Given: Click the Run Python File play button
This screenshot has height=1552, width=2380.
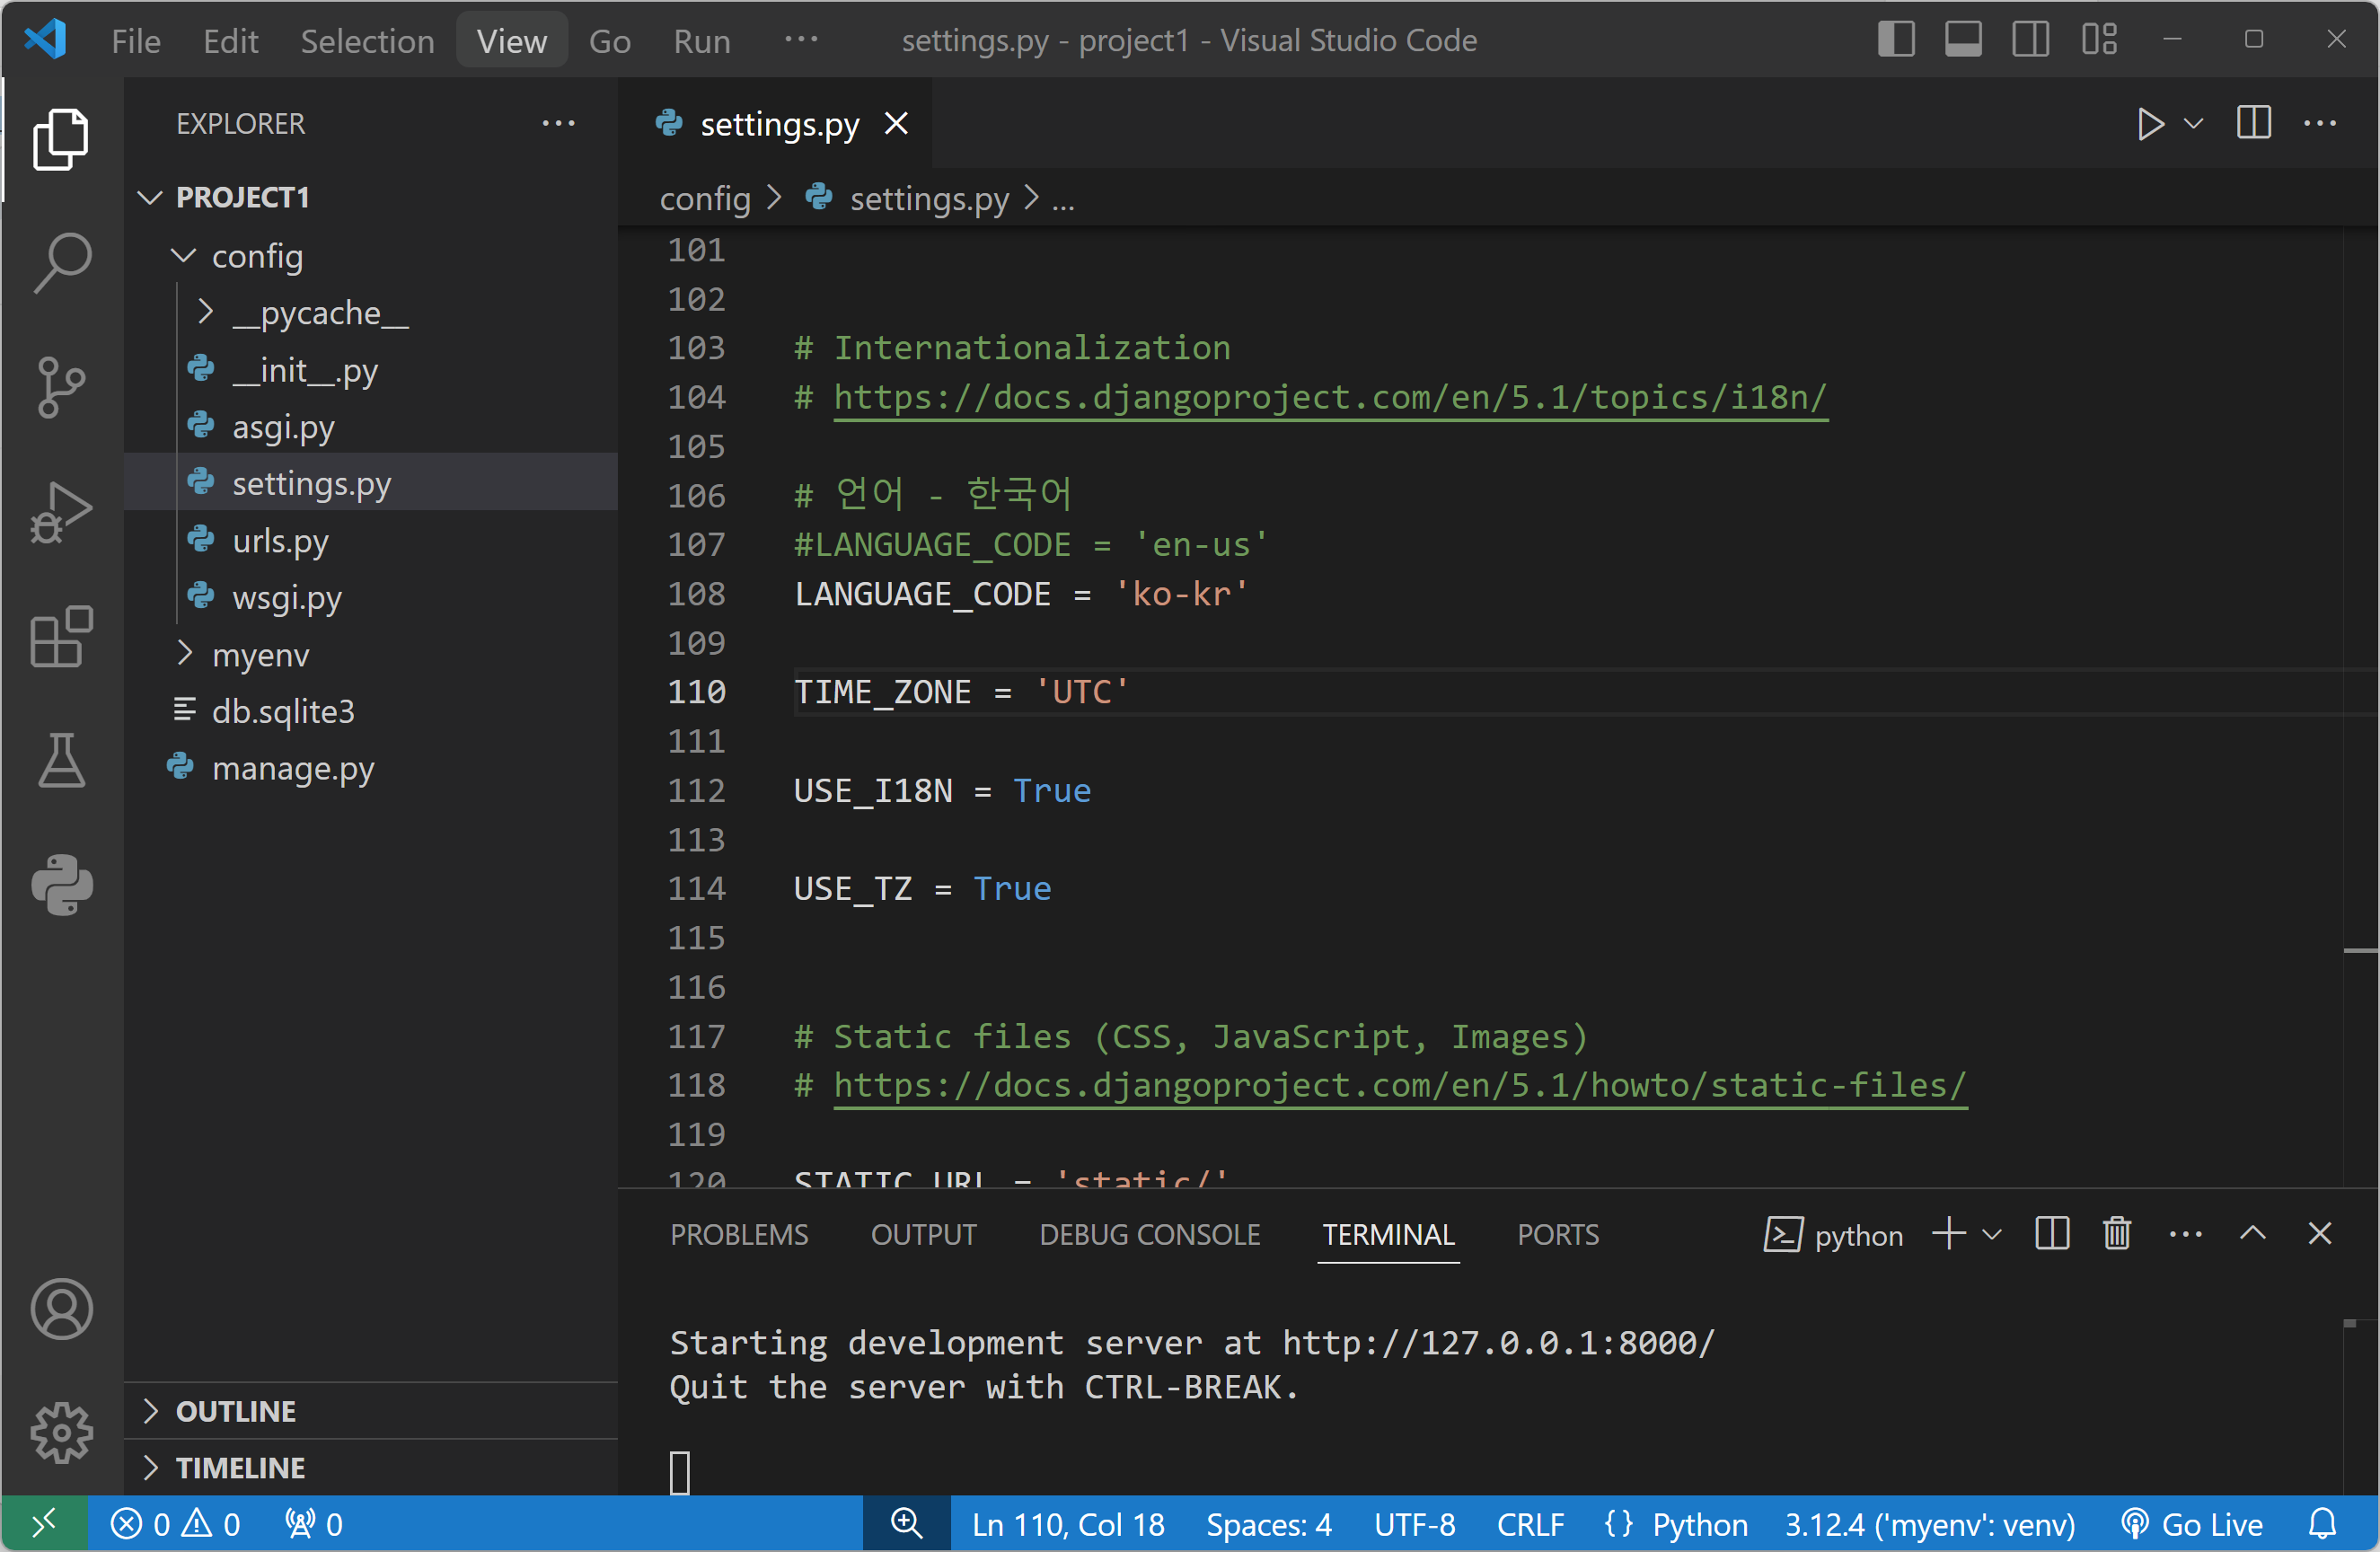Looking at the screenshot, I should click(x=2149, y=124).
